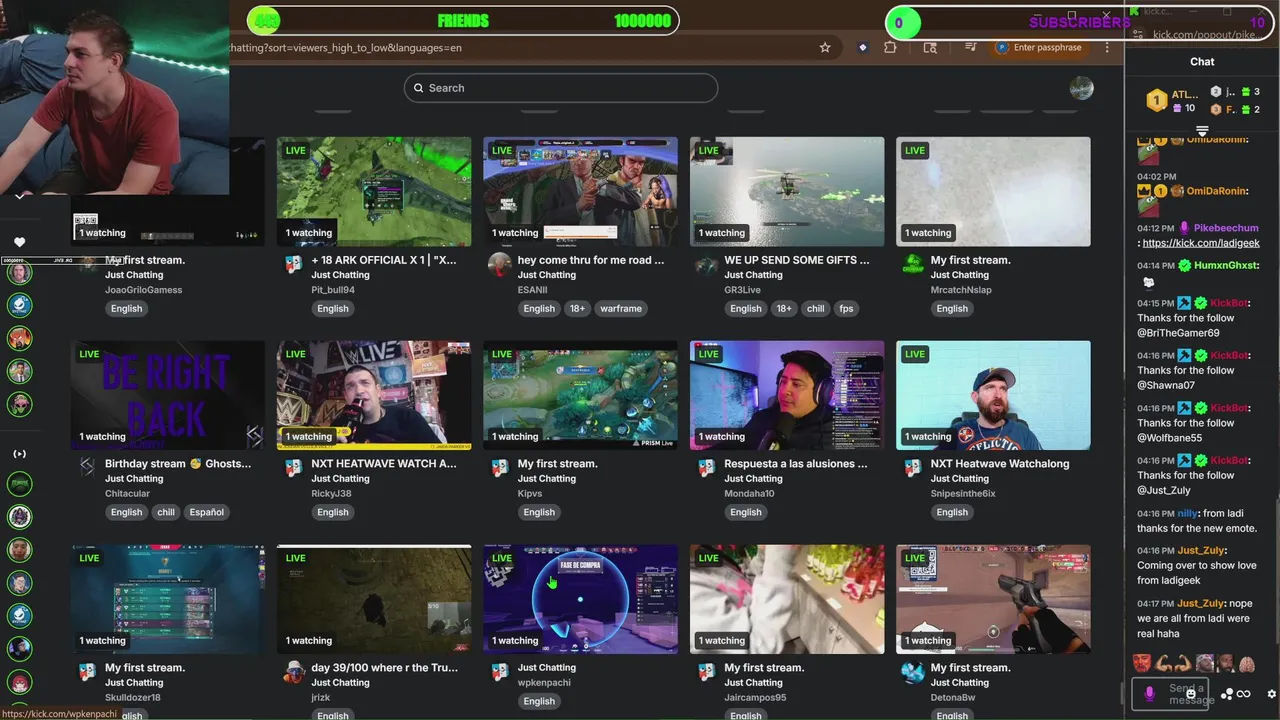Click the Pikebeechum username in chat
1280x720 pixels.
coord(1226,229)
